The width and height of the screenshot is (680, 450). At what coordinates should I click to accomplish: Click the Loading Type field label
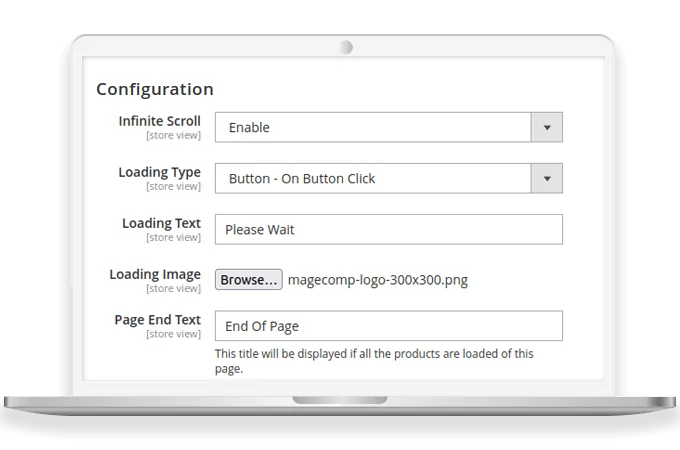pos(159,172)
